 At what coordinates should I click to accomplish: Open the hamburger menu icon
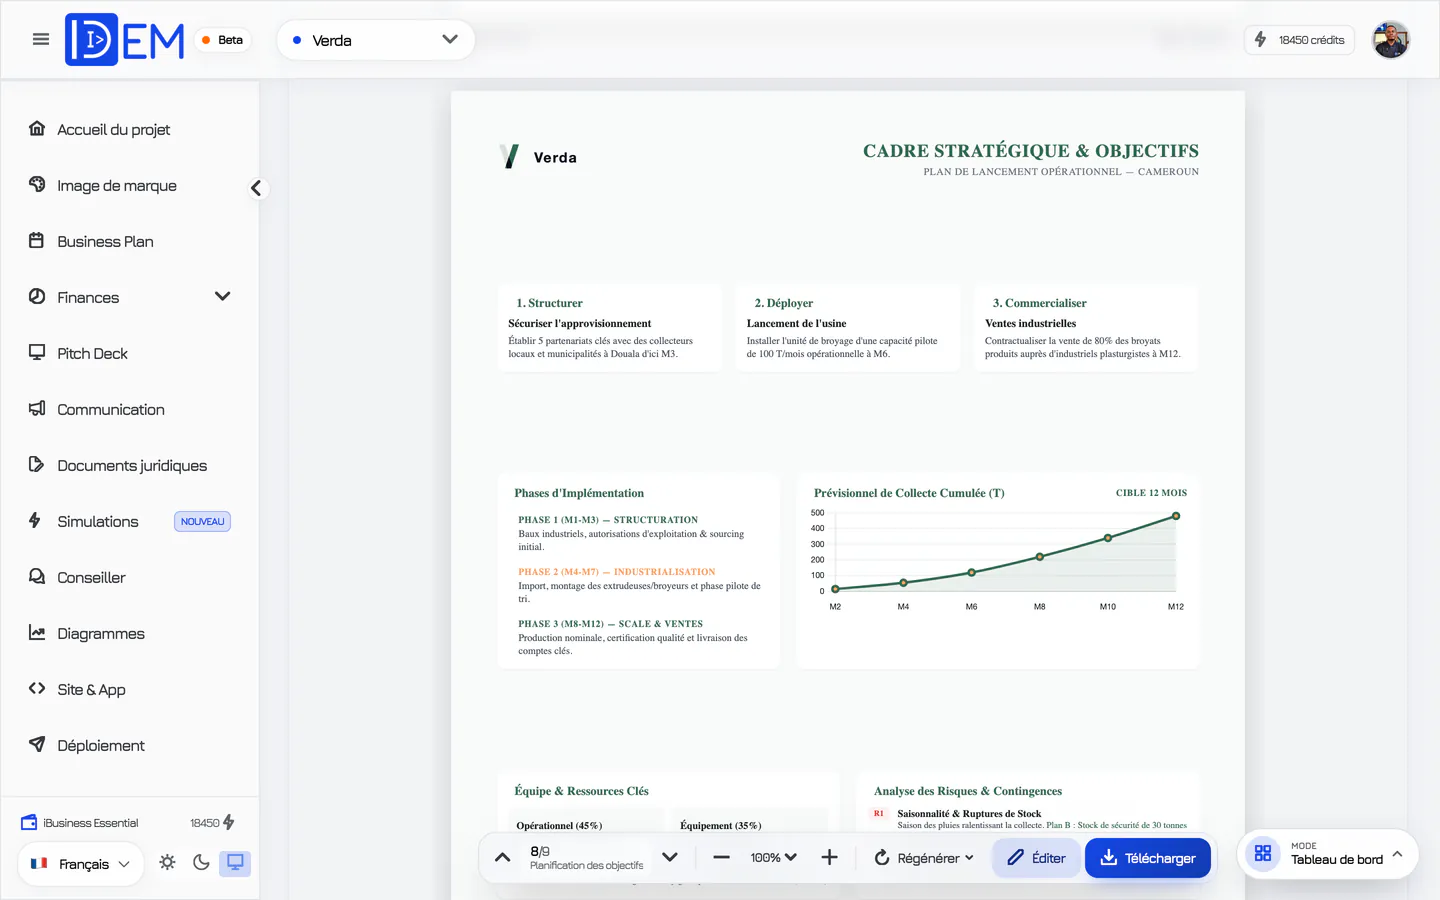(x=41, y=40)
